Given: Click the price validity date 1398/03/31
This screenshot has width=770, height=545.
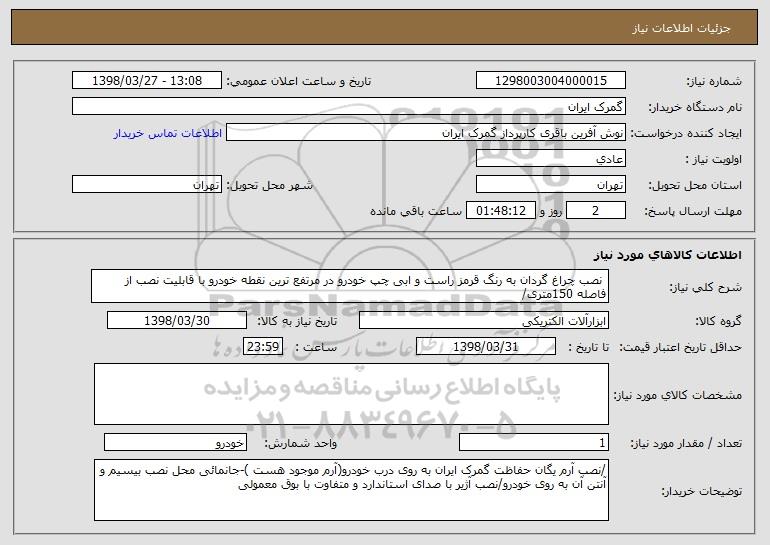Looking at the screenshot, I should pos(486,346).
